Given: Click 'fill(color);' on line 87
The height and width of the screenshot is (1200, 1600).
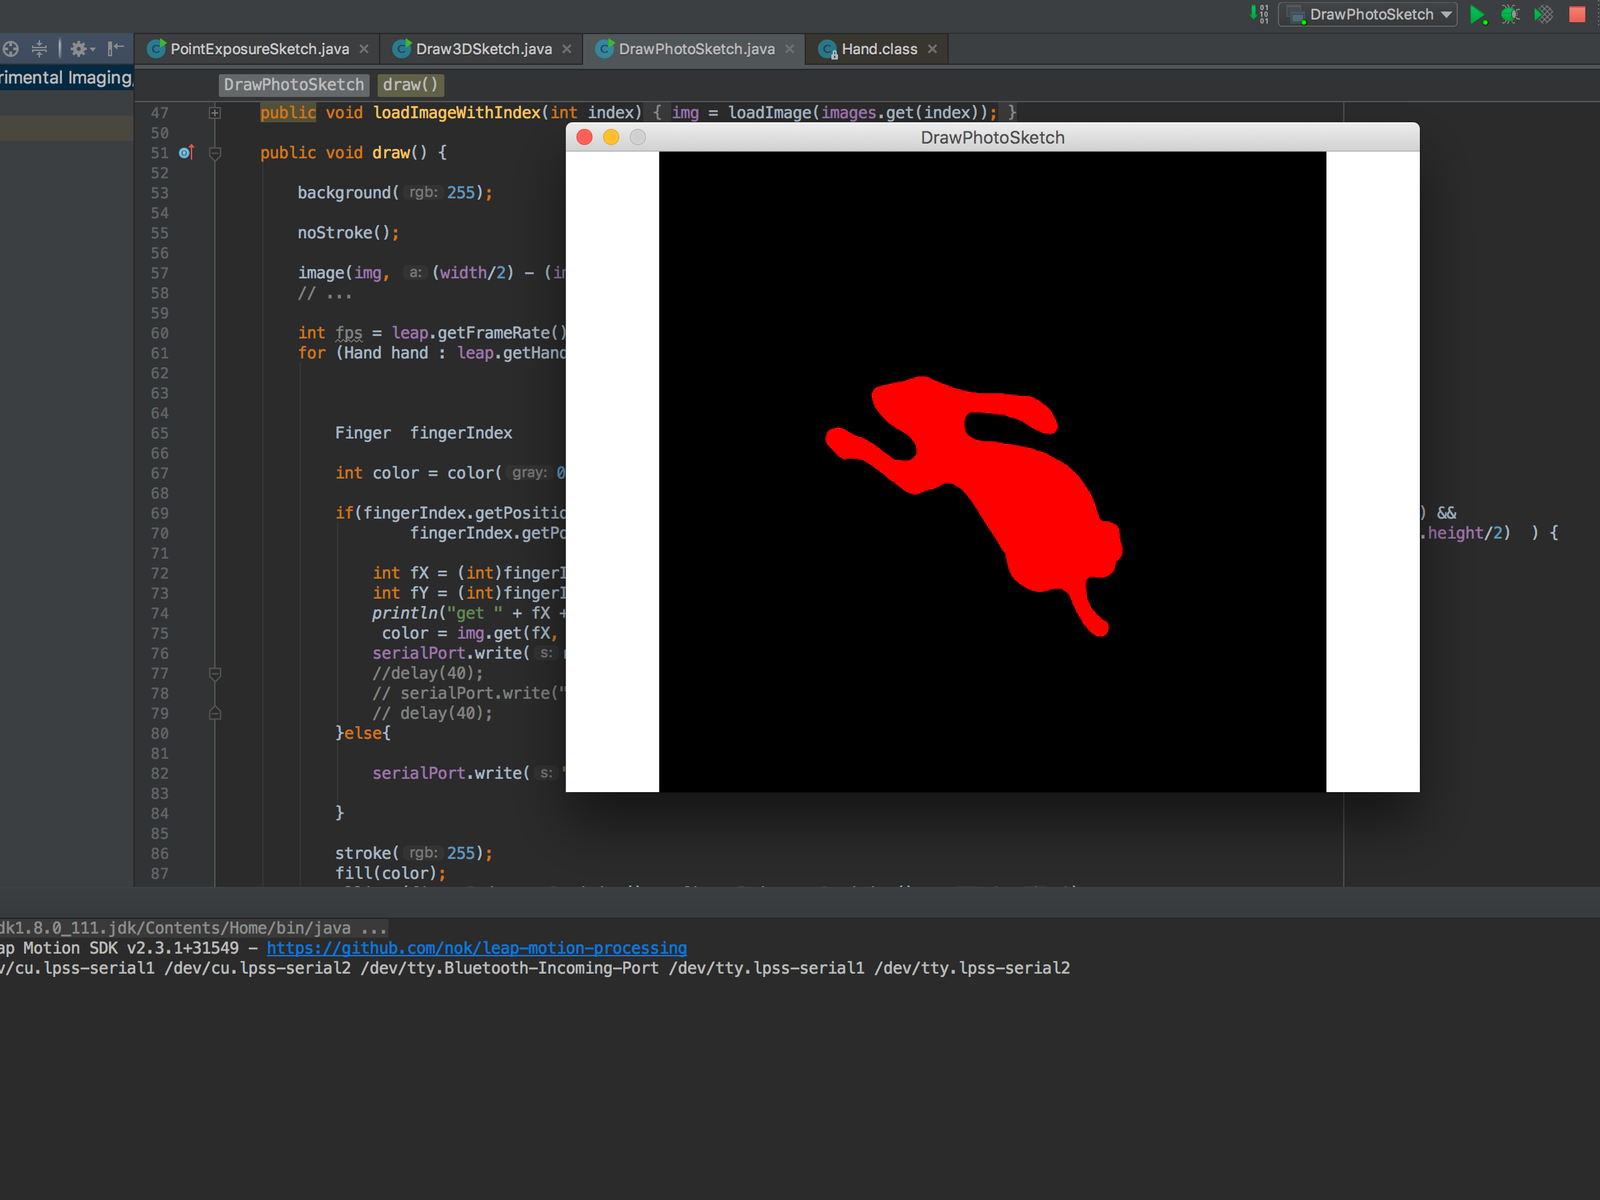Looking at the screenshot, I should point(391,873).
